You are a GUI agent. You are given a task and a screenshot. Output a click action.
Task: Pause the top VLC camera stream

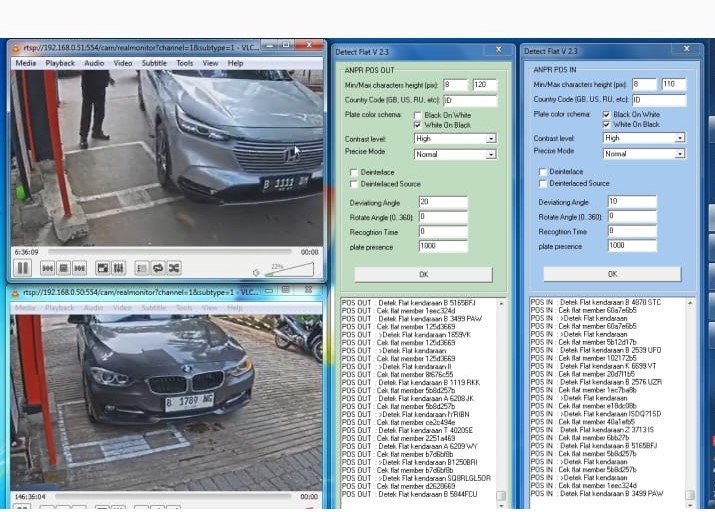pos(22,268)
